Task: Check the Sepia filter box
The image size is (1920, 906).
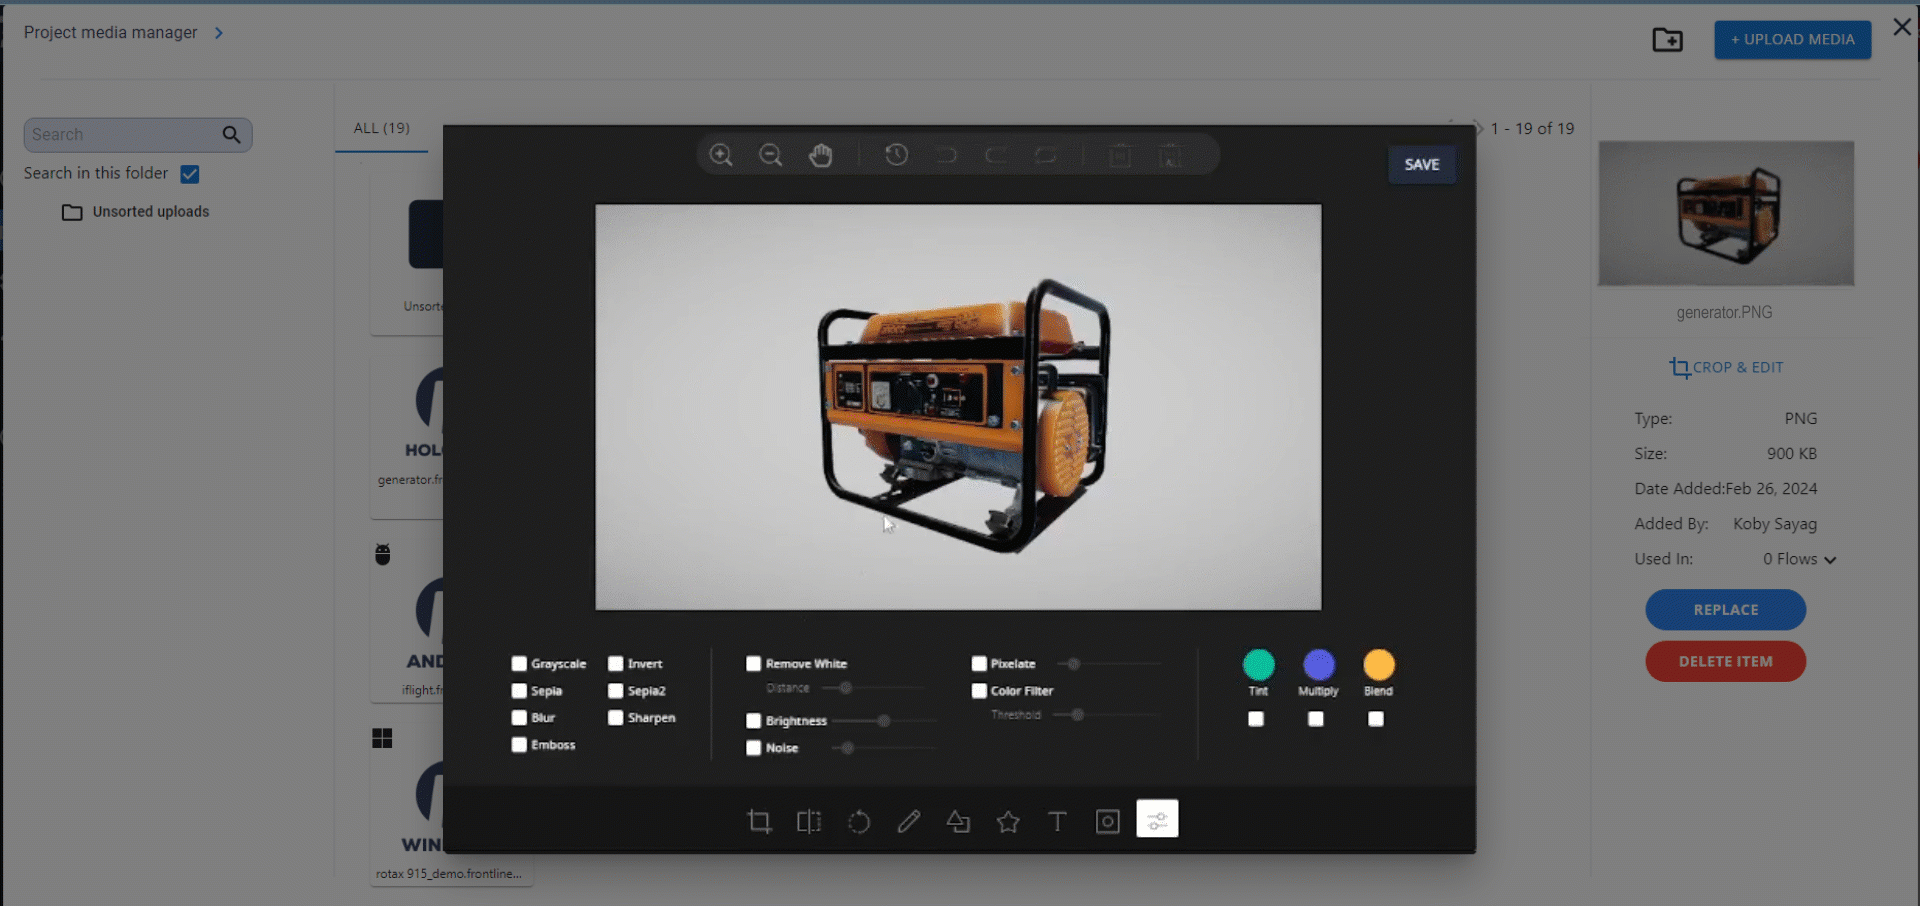Action: (519, 690)
